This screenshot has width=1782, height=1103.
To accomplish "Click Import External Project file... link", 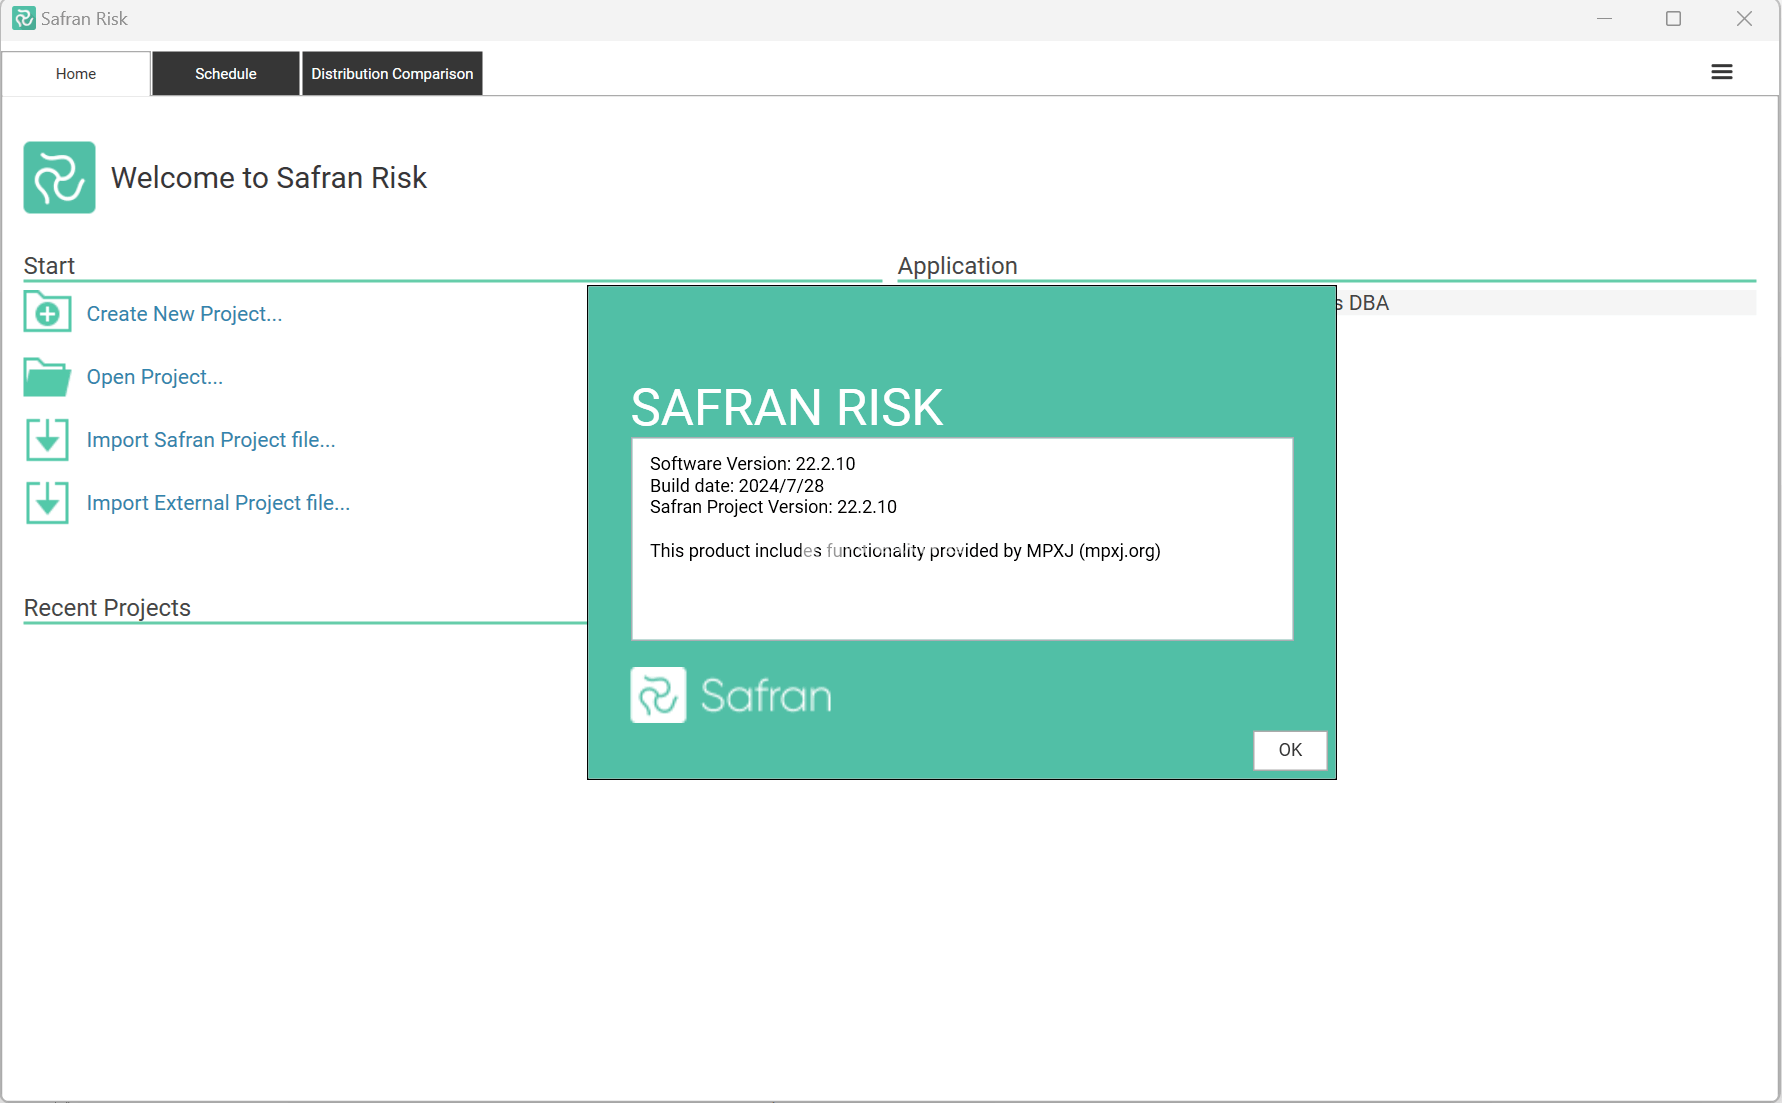I will (218, 503).
